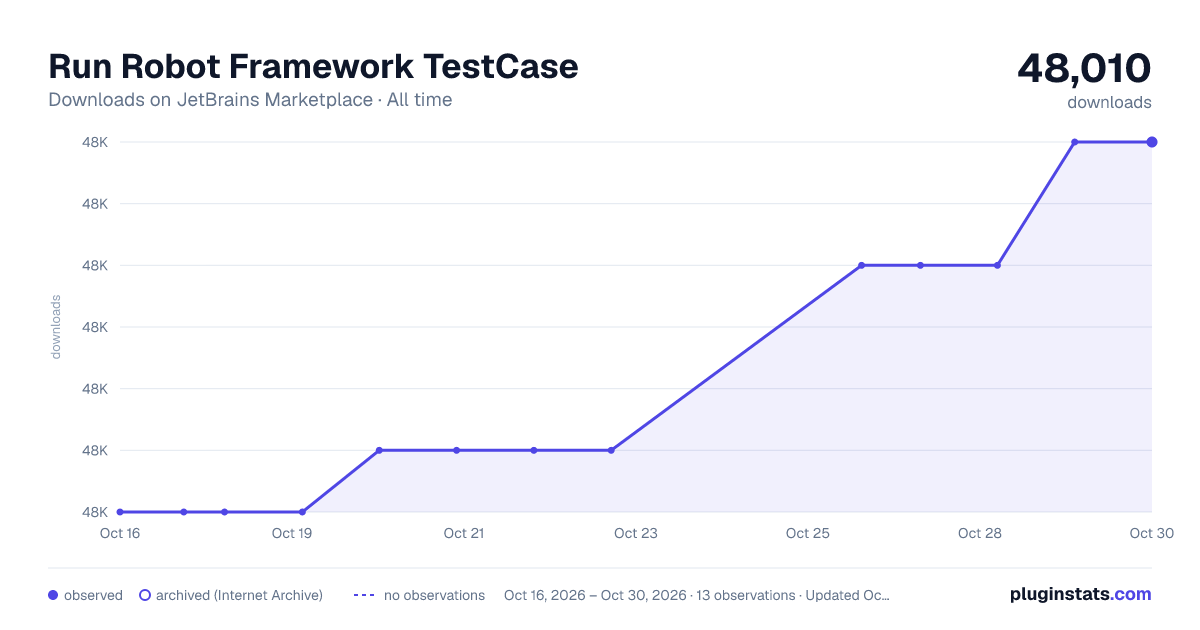The width and height of the screenshot is (1200, 630).
Task: Click the rotated 'downloads' y-axis title
Action: tap(56, 327)
